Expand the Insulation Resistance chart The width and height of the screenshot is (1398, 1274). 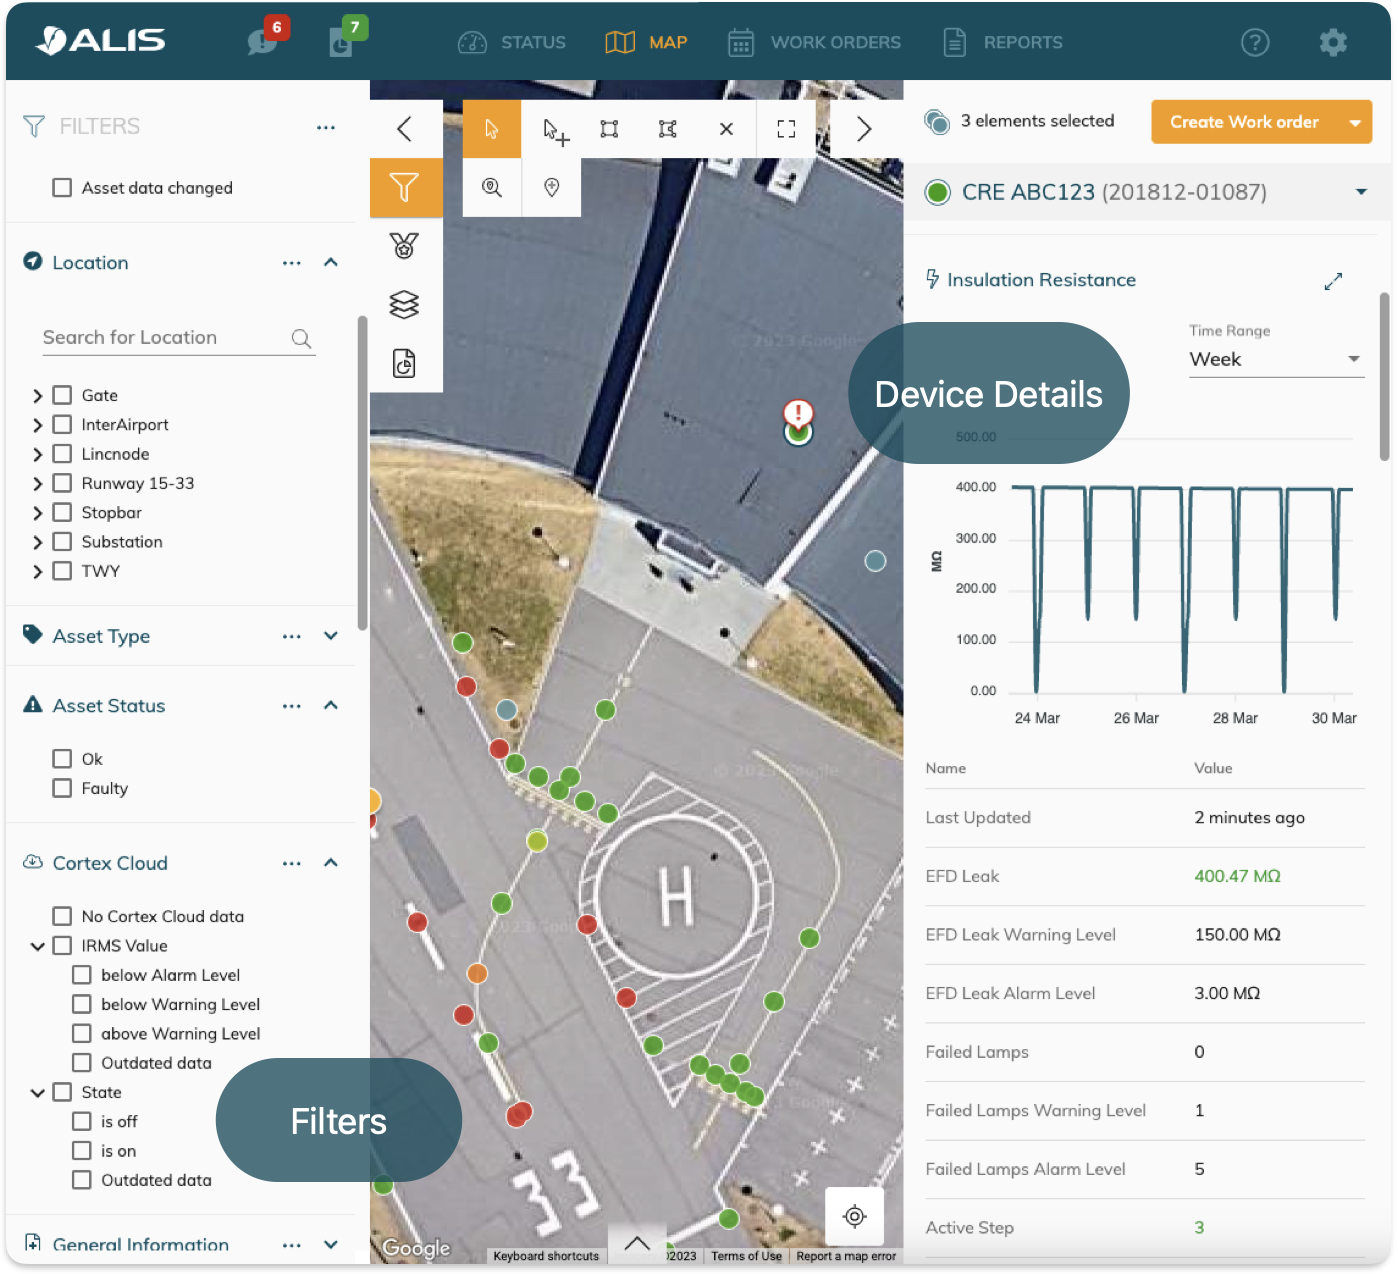pos(1332,281)
